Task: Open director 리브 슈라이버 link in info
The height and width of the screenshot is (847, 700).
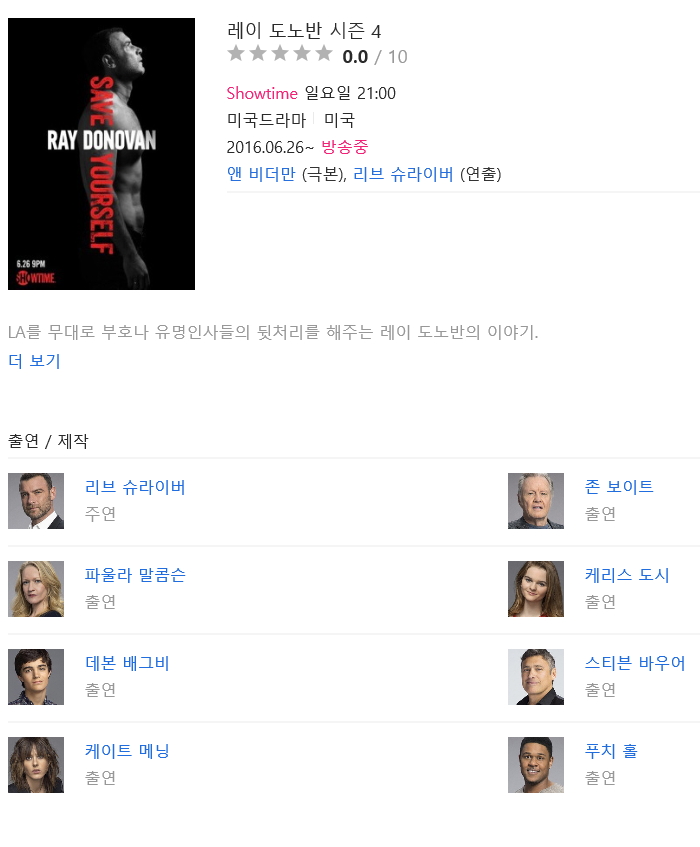Action: (403, 174)
